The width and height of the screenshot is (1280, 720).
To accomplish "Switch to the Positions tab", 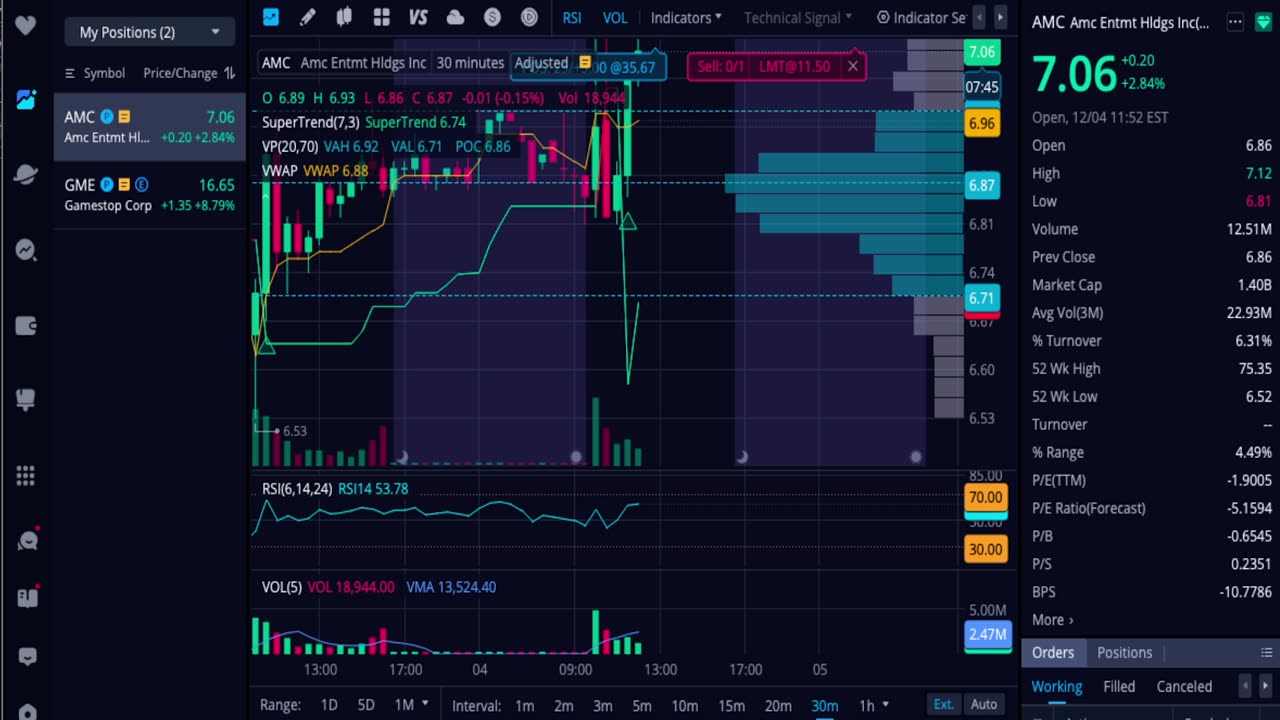I will click(x=1124, y=652).
